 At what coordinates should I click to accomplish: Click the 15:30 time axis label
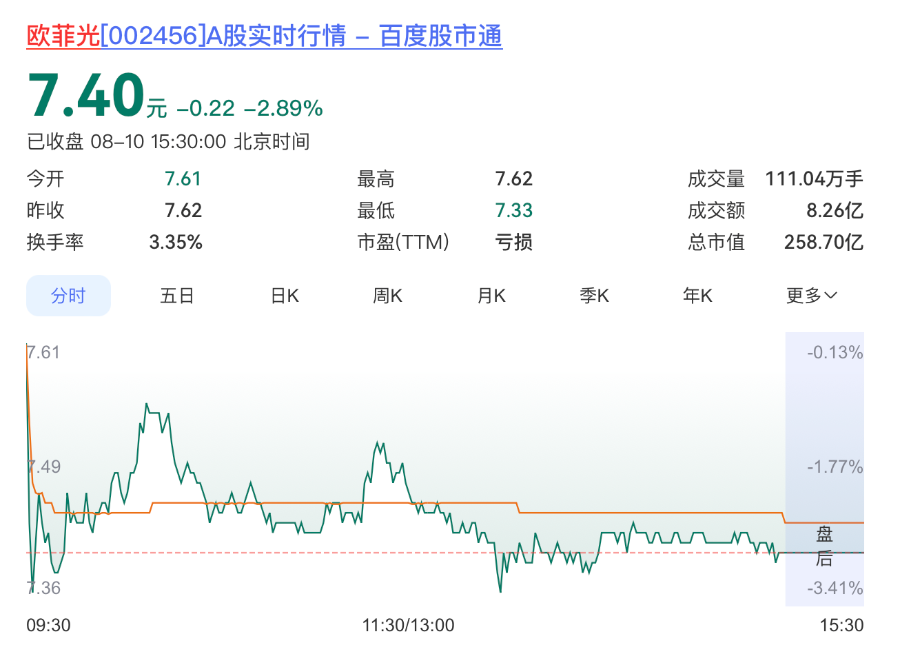click(x=841, y=625)
